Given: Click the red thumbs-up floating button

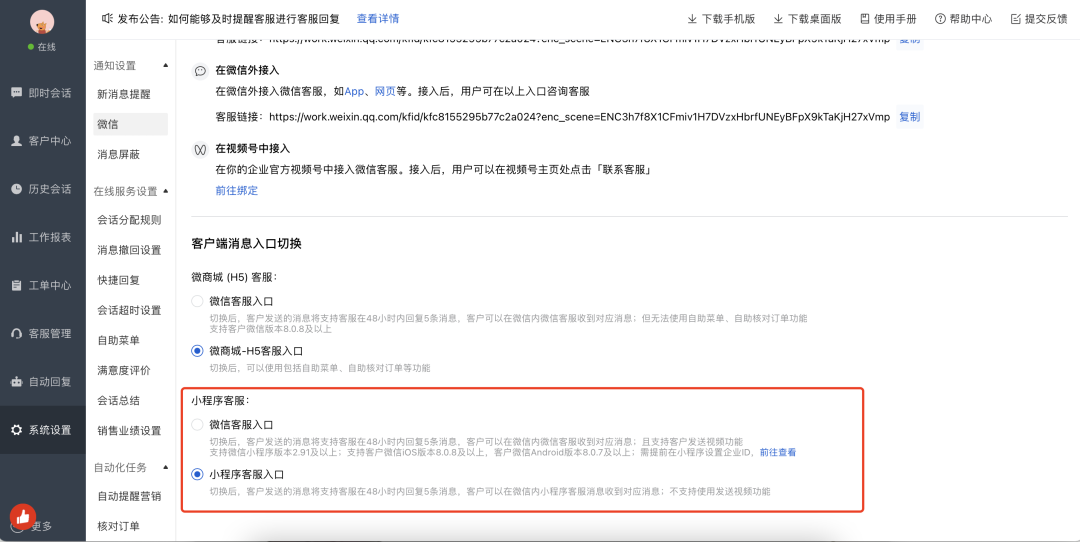Looking at the screenshot, I should 23,517.
